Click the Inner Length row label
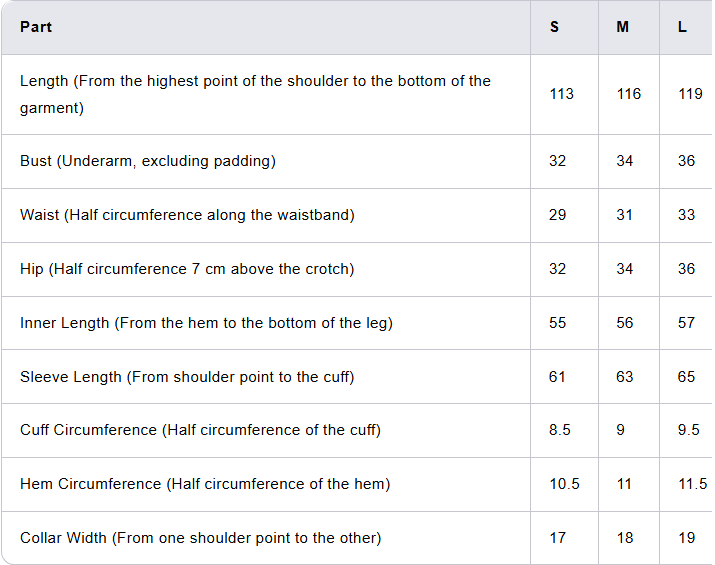Viewport: 715px width, 565px height. [x=206, y=323]
